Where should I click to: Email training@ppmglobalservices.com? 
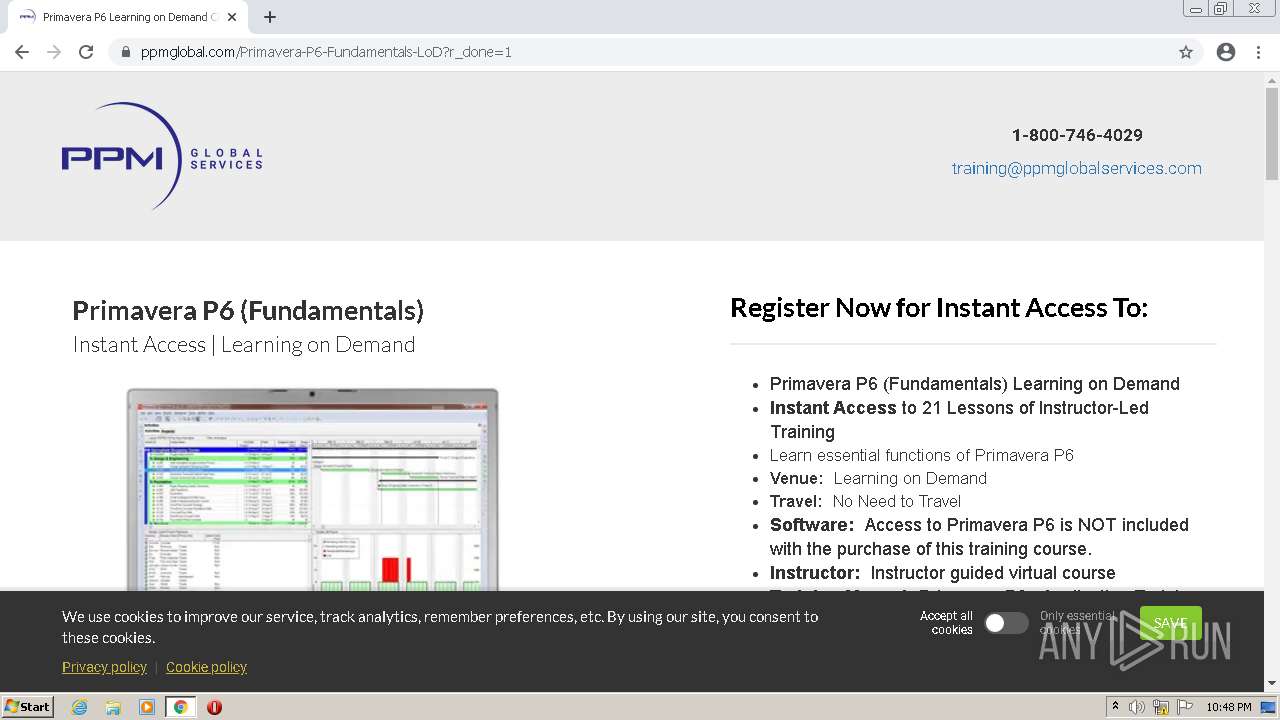(1076, 168)
